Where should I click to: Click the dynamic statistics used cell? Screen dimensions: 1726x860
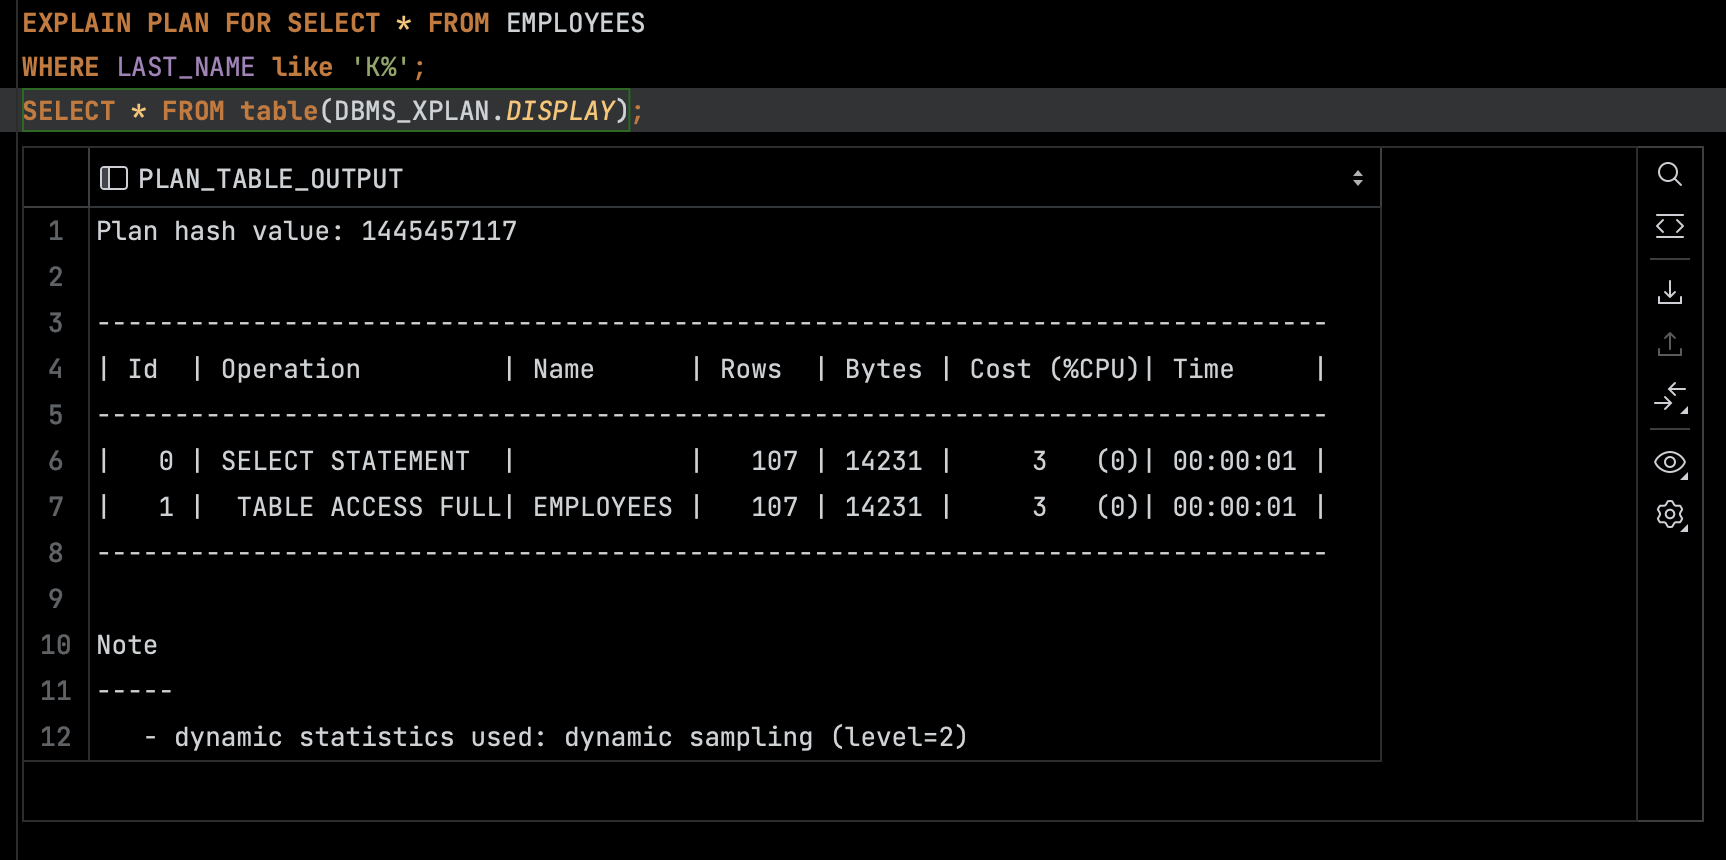point(735,737)
